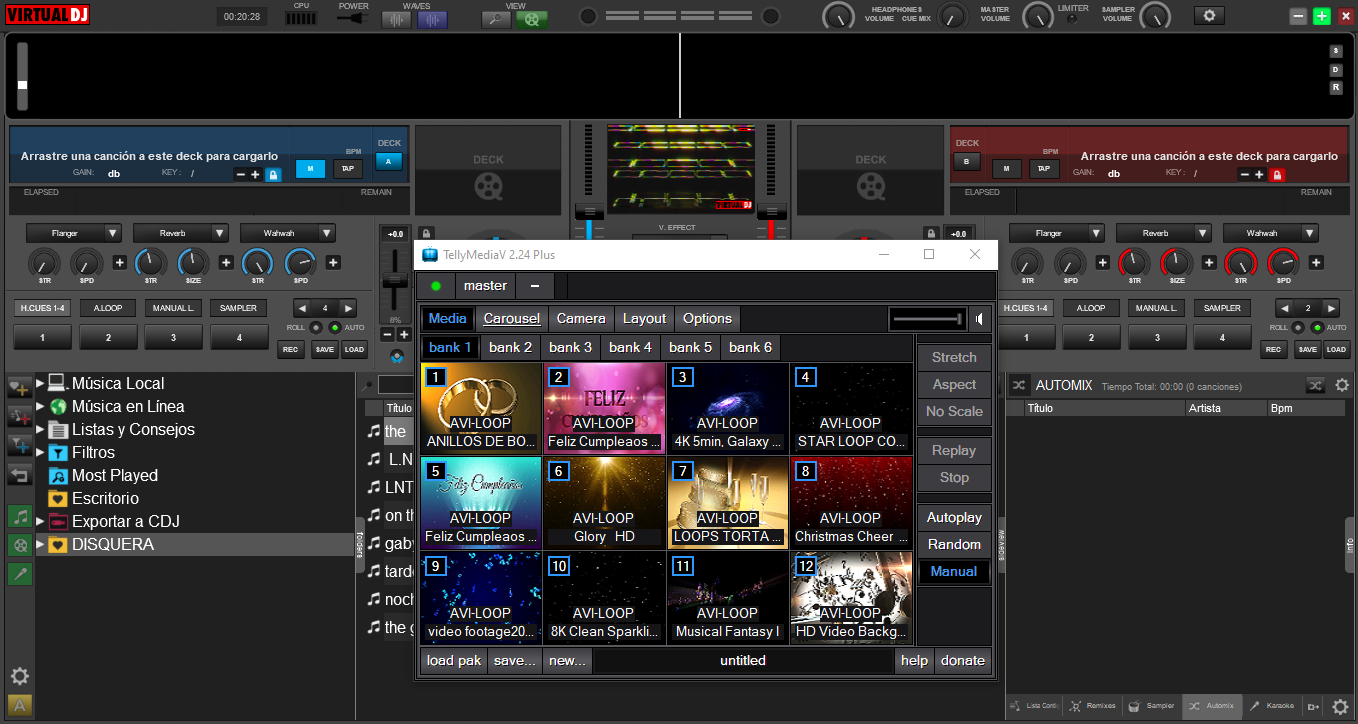
Task: Open left deck Reverb effect dropdown
Action: pos(181,233)
